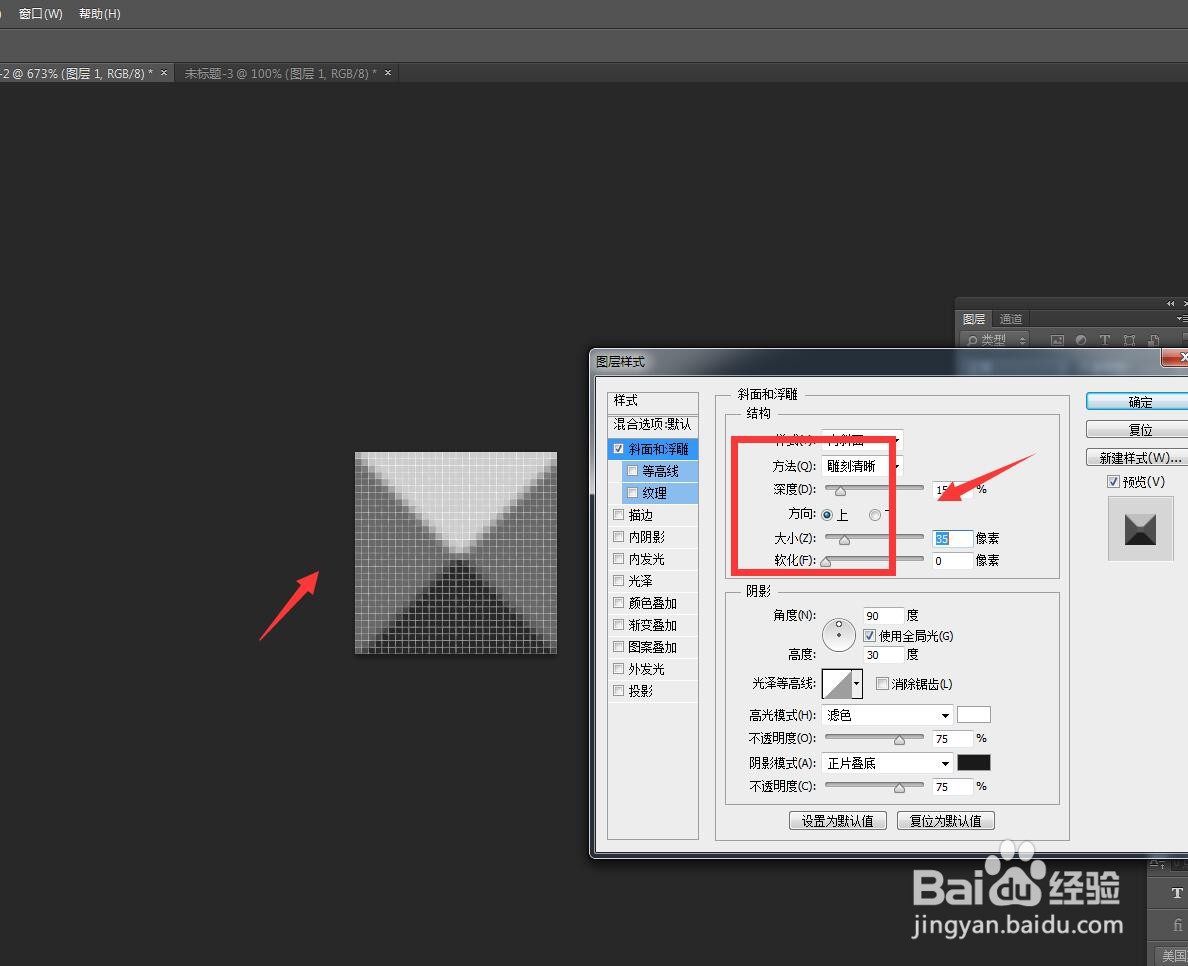Enable the 纹理 checkbox

click(x=633, y=492)
